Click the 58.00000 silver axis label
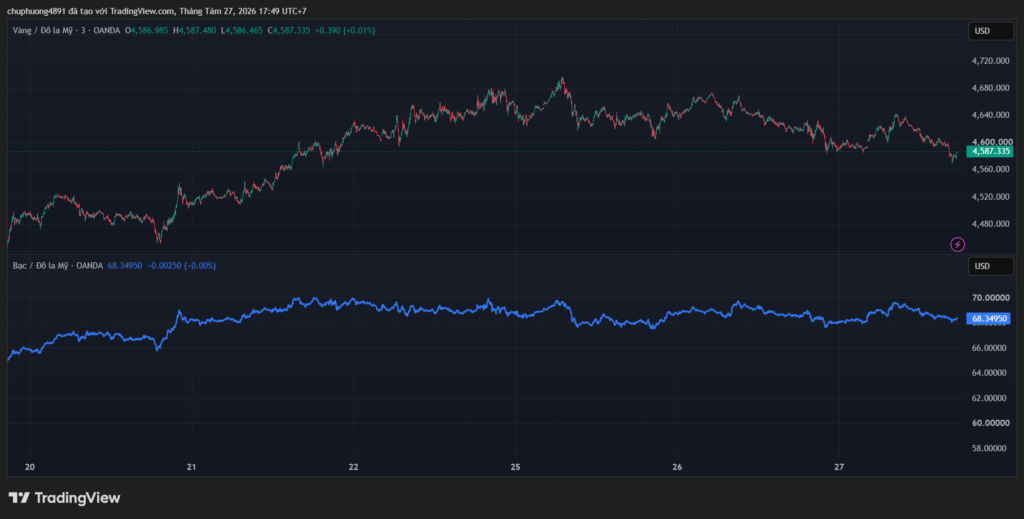 (990, 448)
